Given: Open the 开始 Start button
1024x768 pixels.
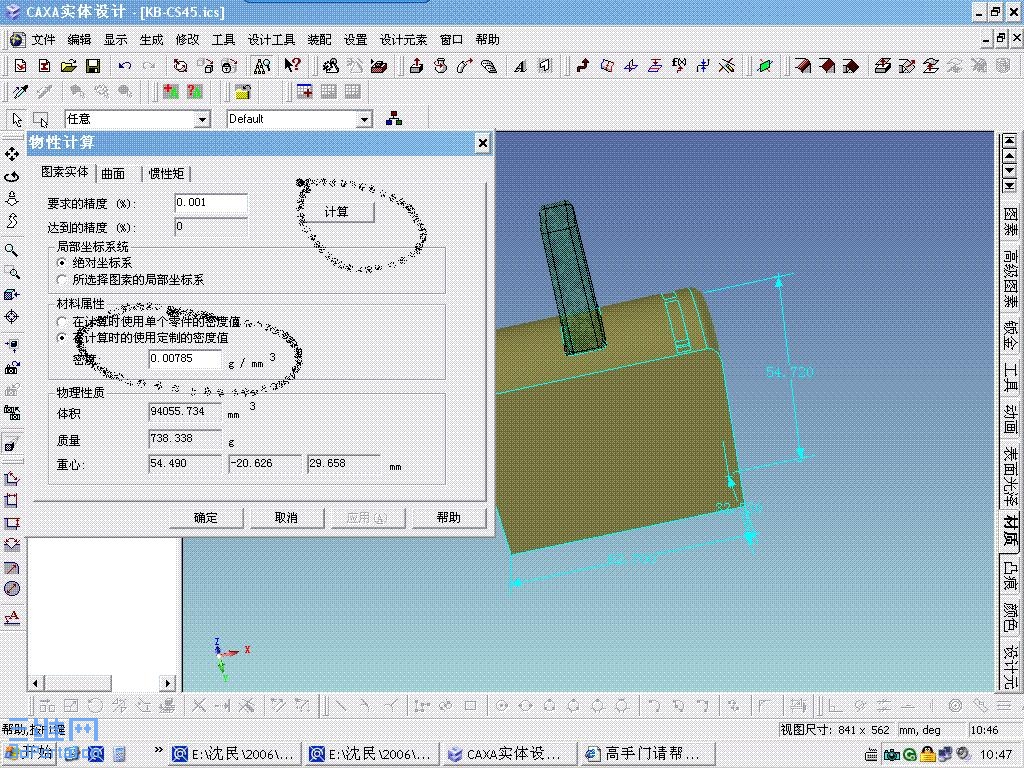Looking at the screenshot, I should [x=30, y=753].
